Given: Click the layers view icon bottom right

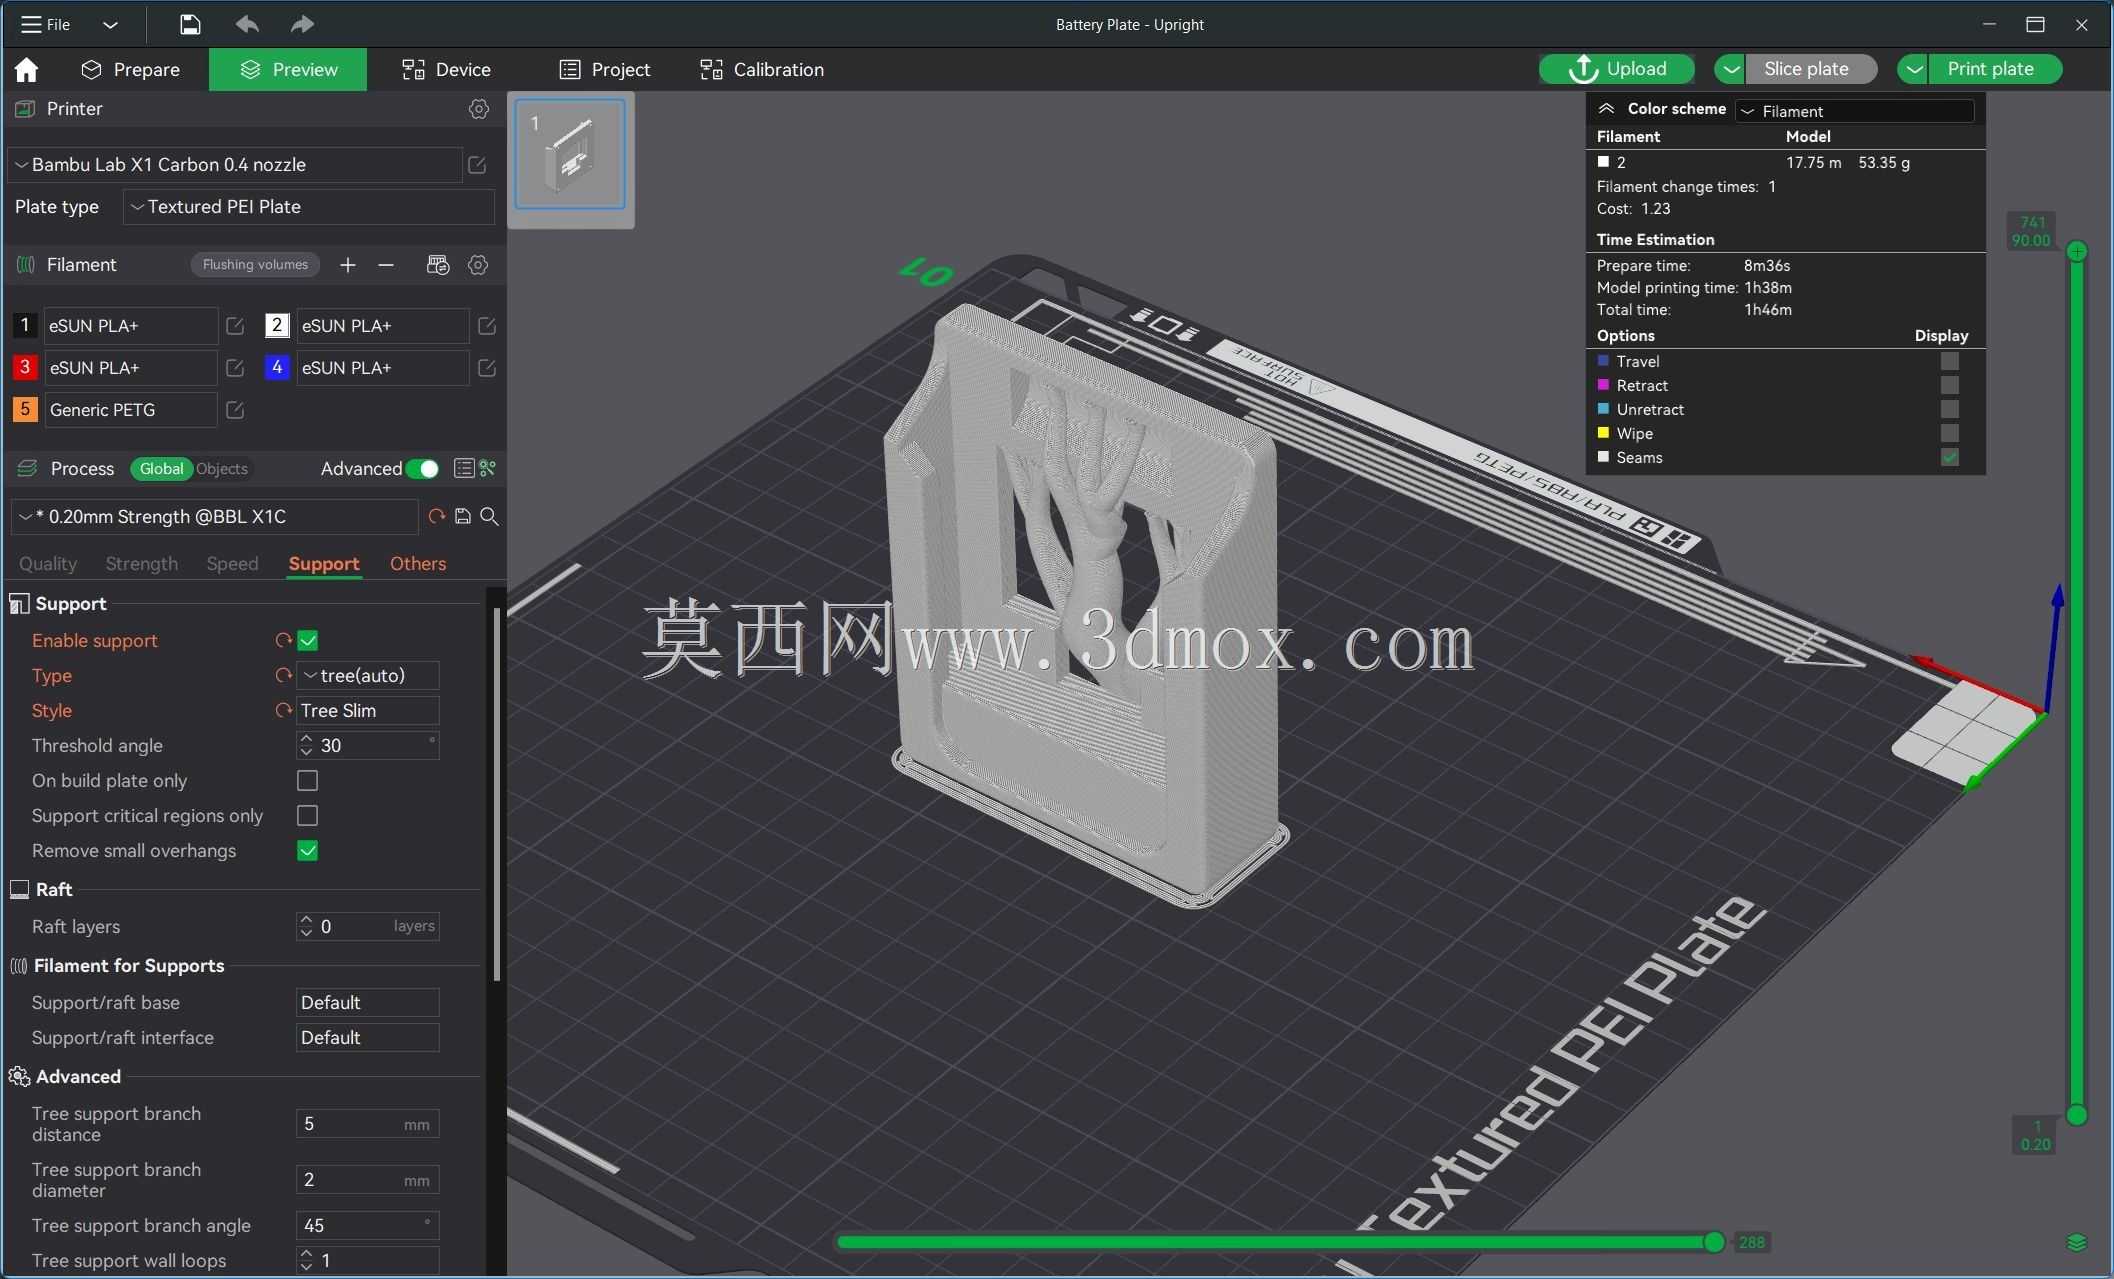Looking at the screenshot, I should click(2077, 1243).
